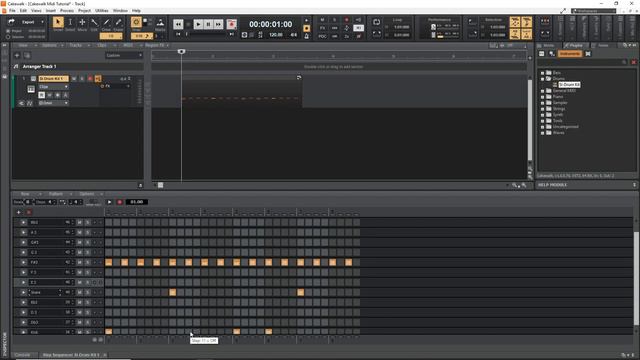Click the step sequencer record button
The image size is (640, 360).
120,202
